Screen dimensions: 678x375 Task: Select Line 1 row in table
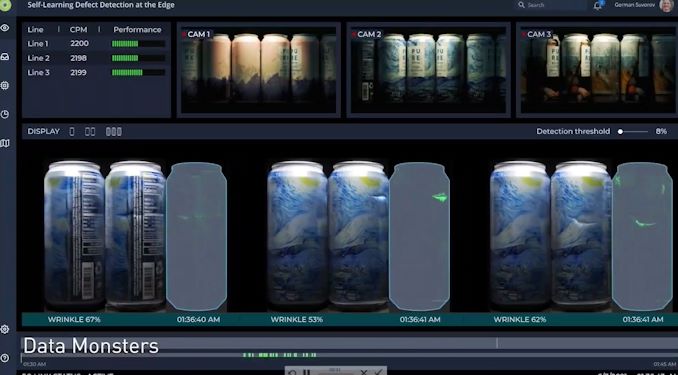[x=96, y=44]
